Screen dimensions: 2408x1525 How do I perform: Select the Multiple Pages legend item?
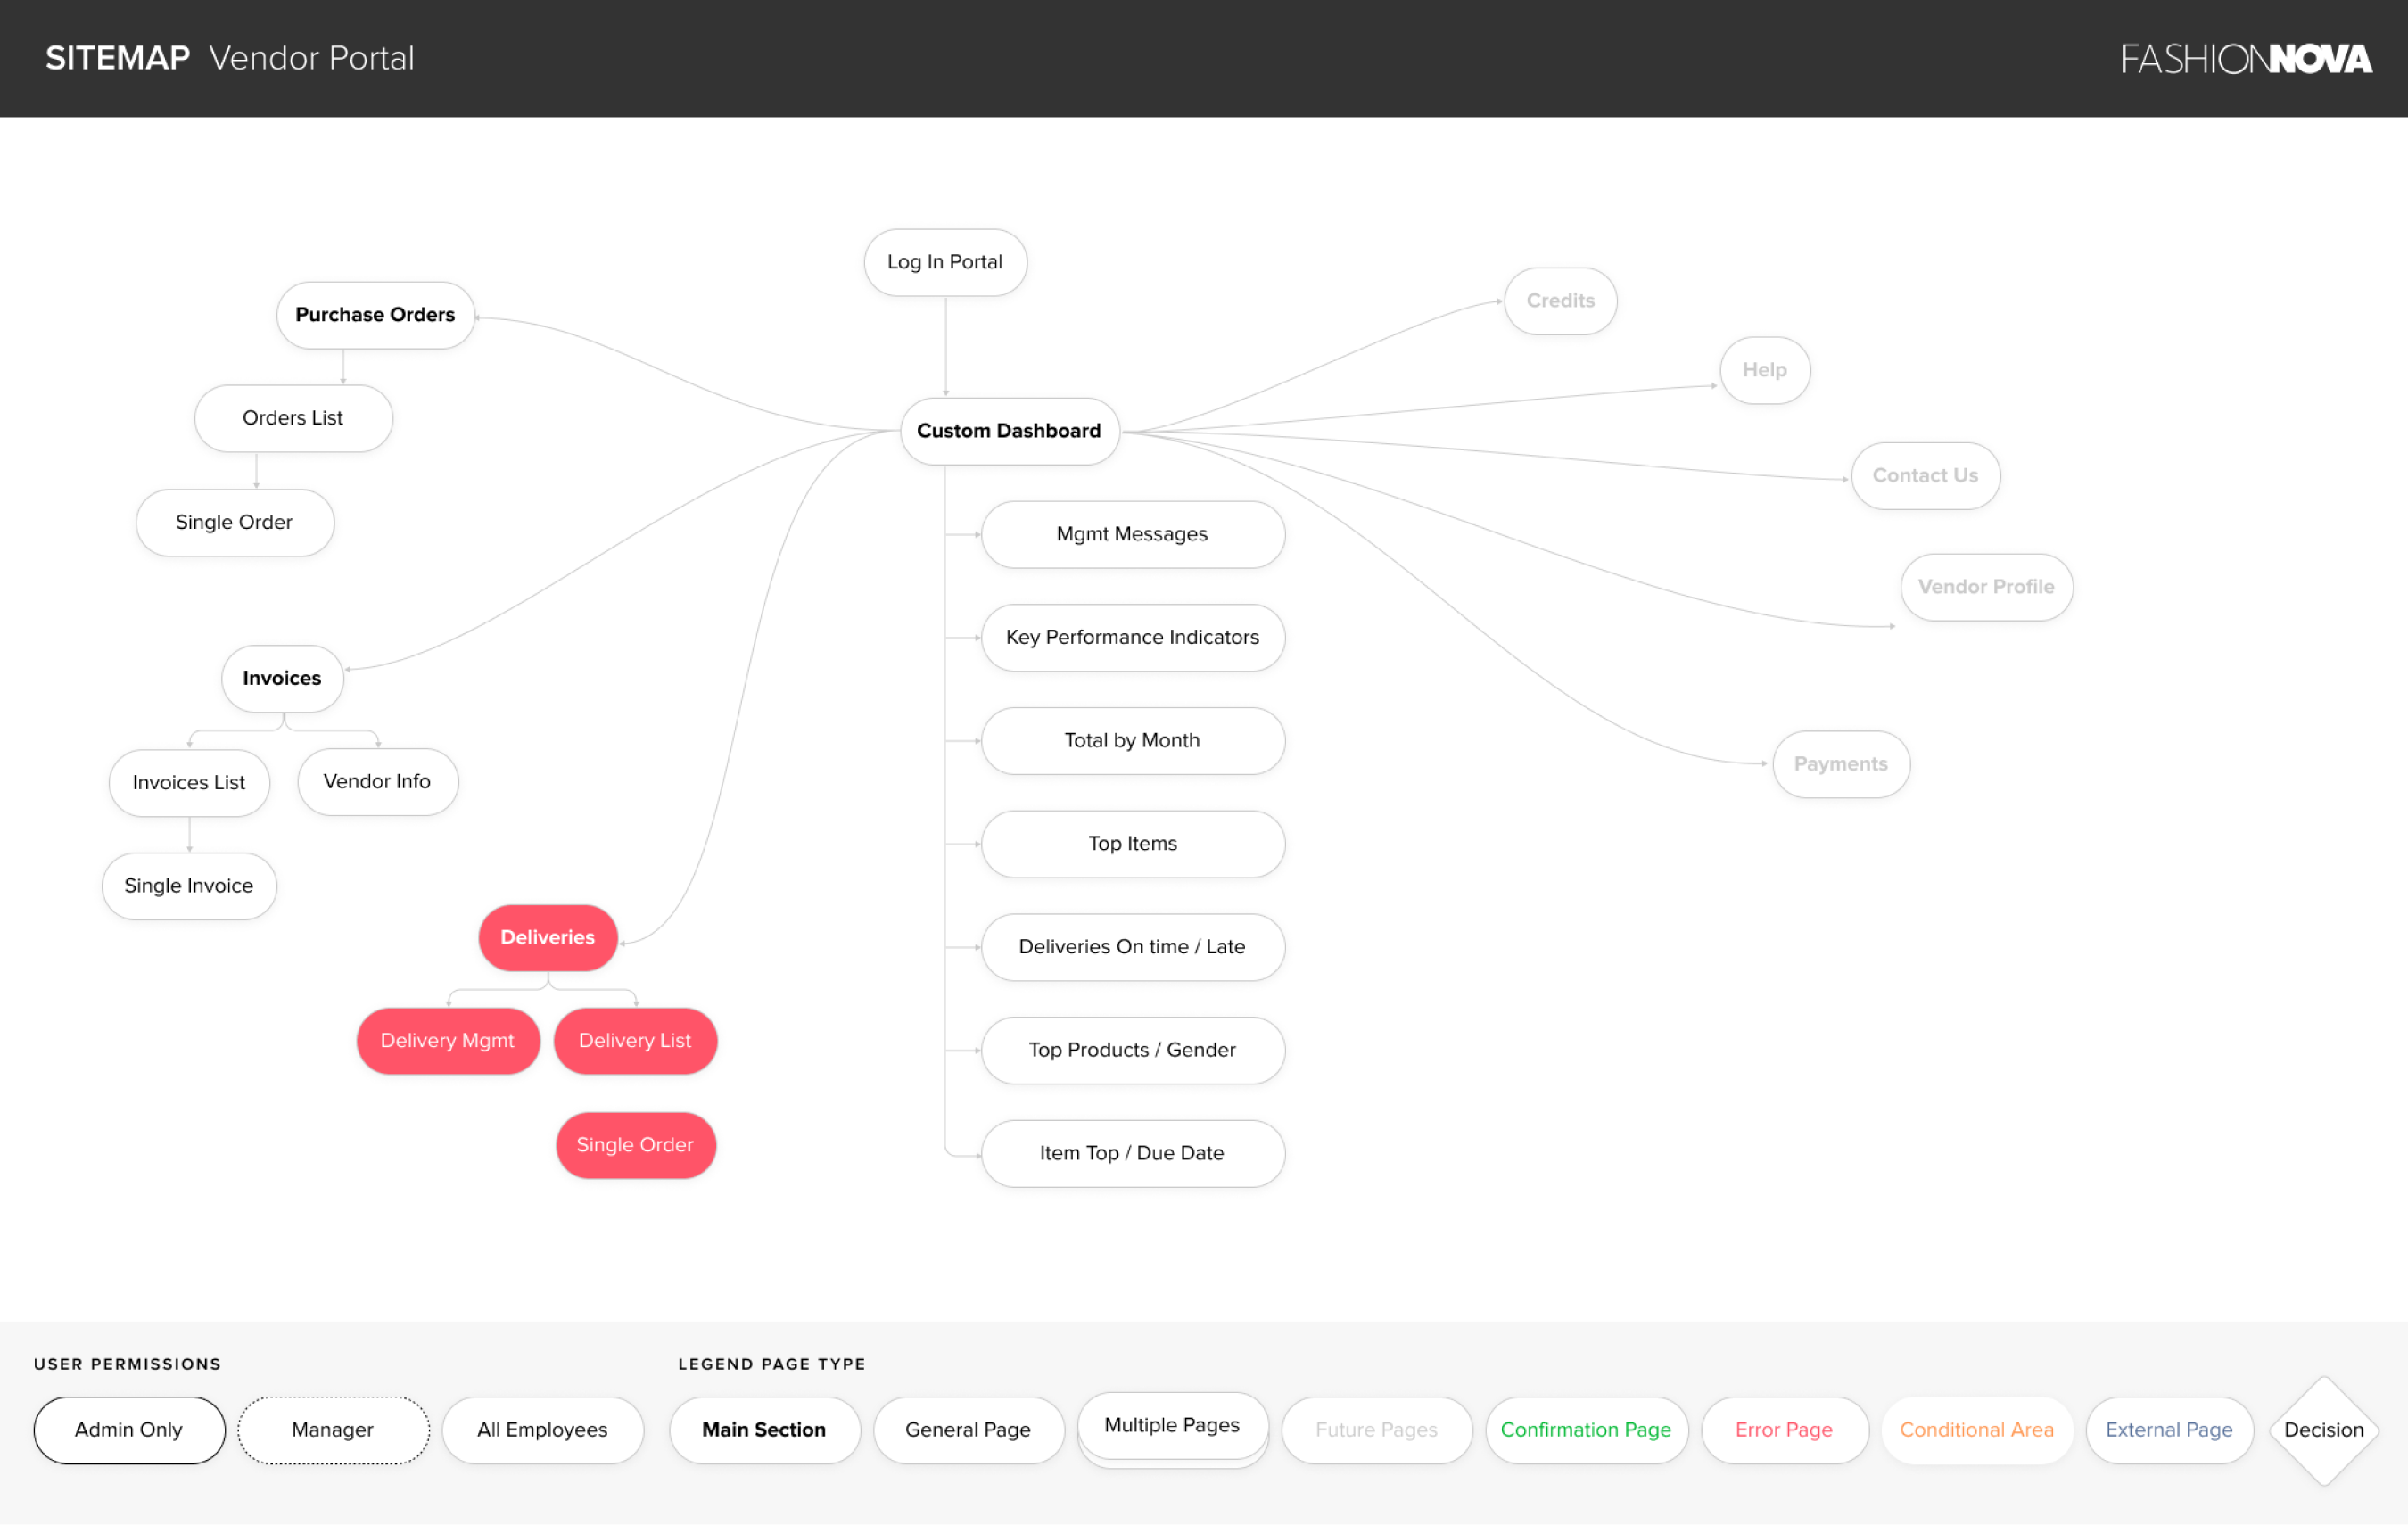[x=1172, y=1428]
